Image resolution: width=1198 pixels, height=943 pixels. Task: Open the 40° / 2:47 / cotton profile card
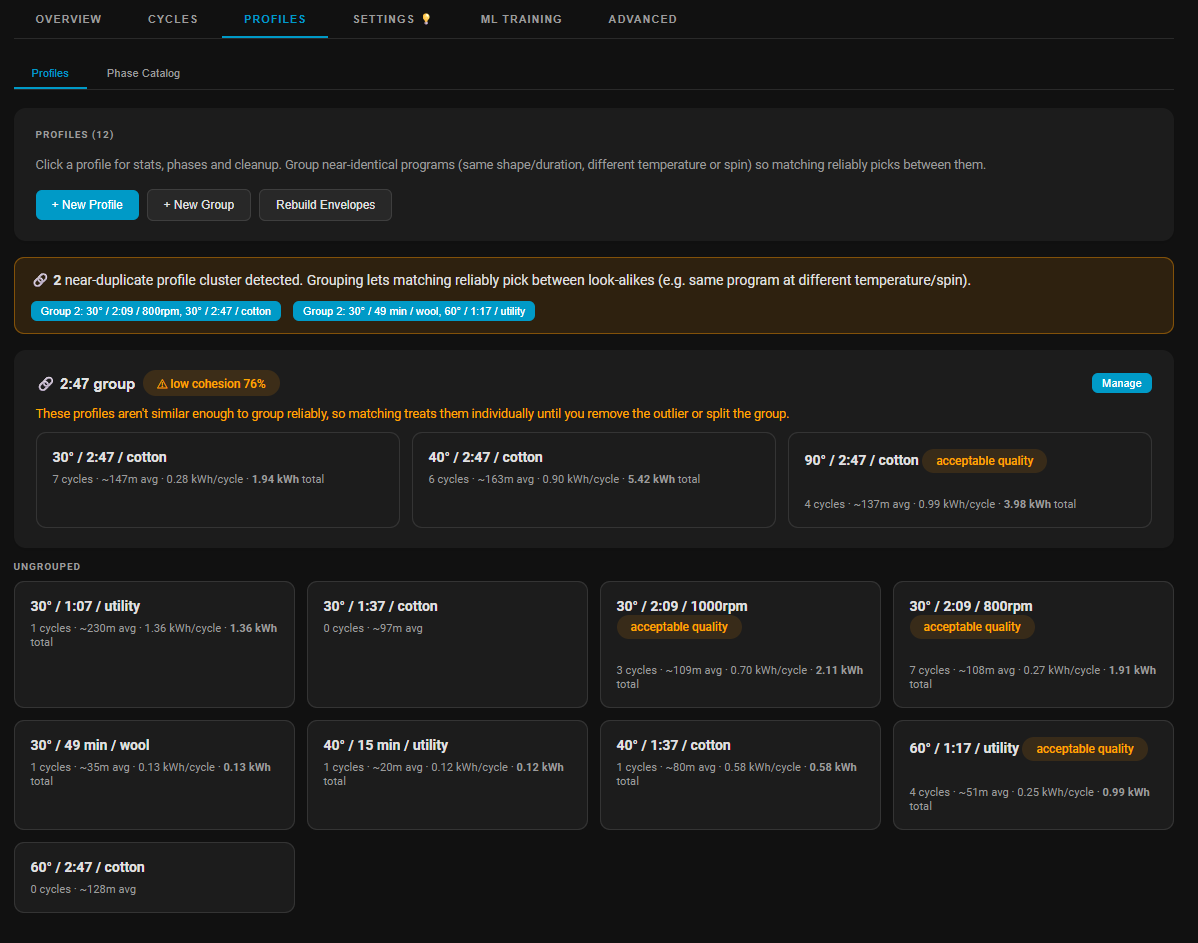[594, 480]
